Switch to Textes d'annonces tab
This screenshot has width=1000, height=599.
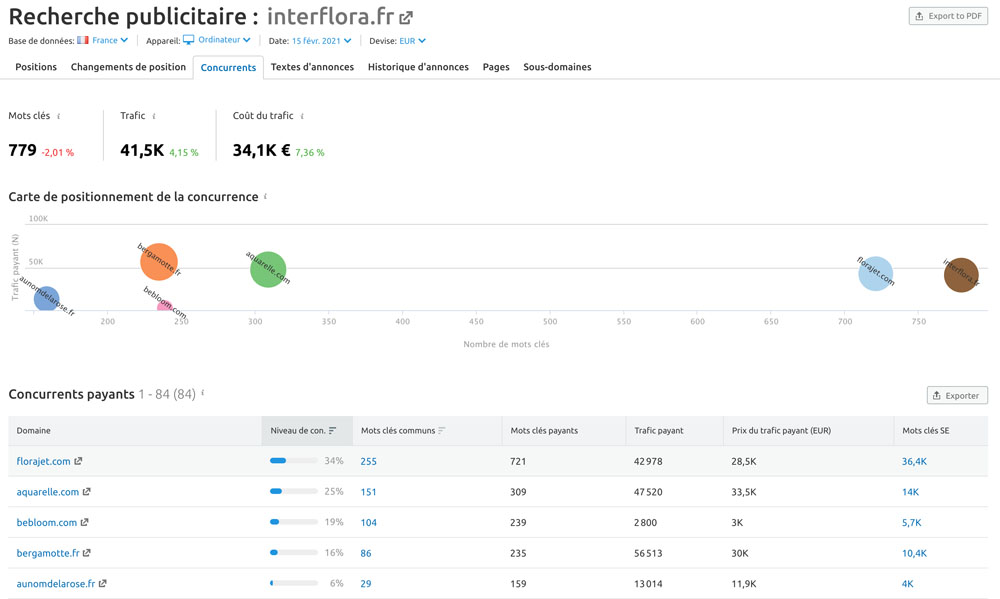coord(312,67)
